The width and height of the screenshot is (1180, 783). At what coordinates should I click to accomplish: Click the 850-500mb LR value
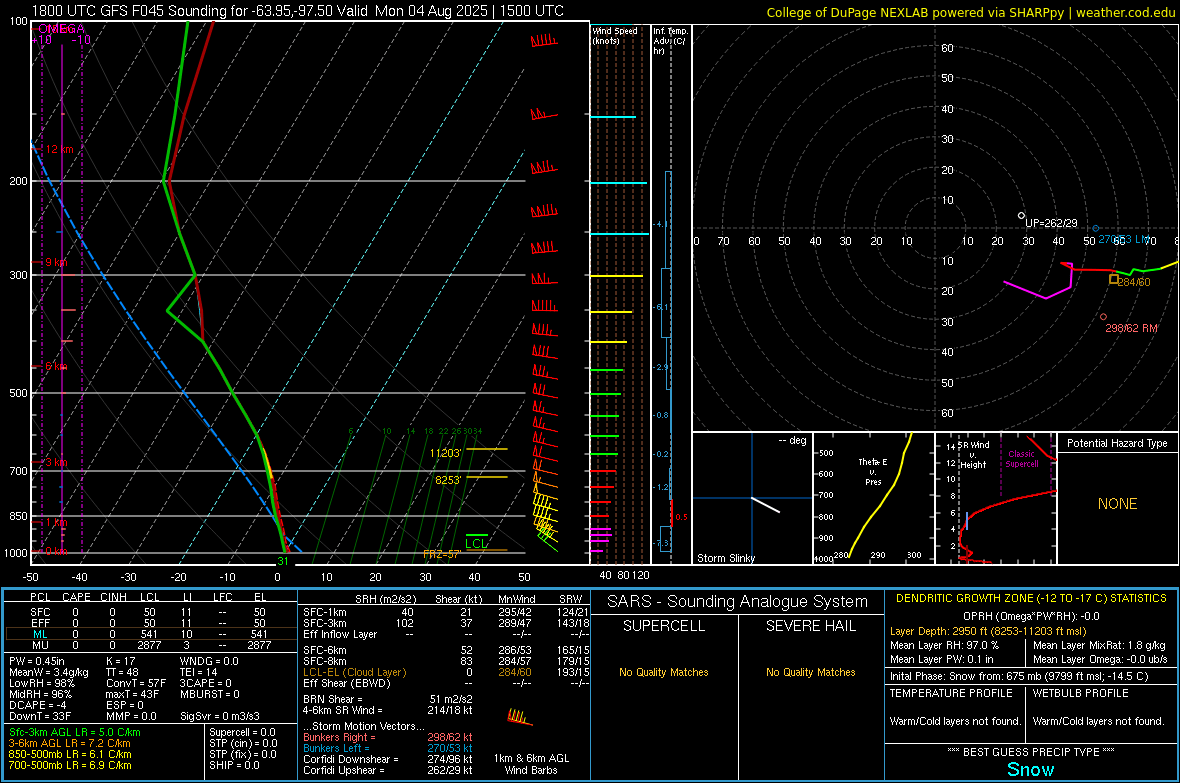70,754
